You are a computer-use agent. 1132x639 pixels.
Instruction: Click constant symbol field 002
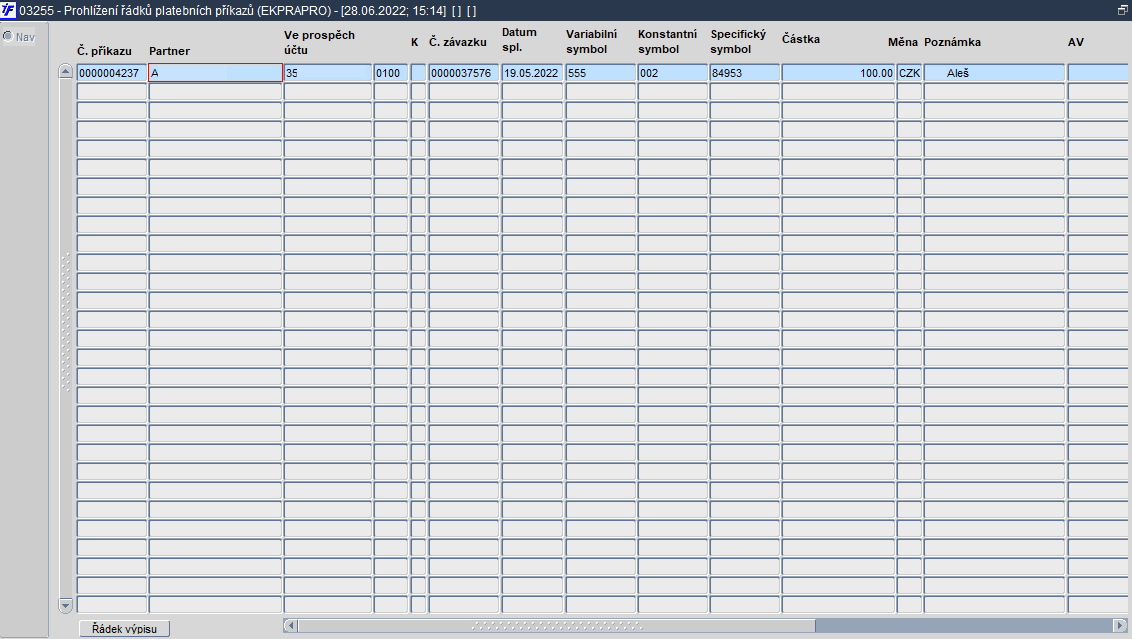coord(673,73)
